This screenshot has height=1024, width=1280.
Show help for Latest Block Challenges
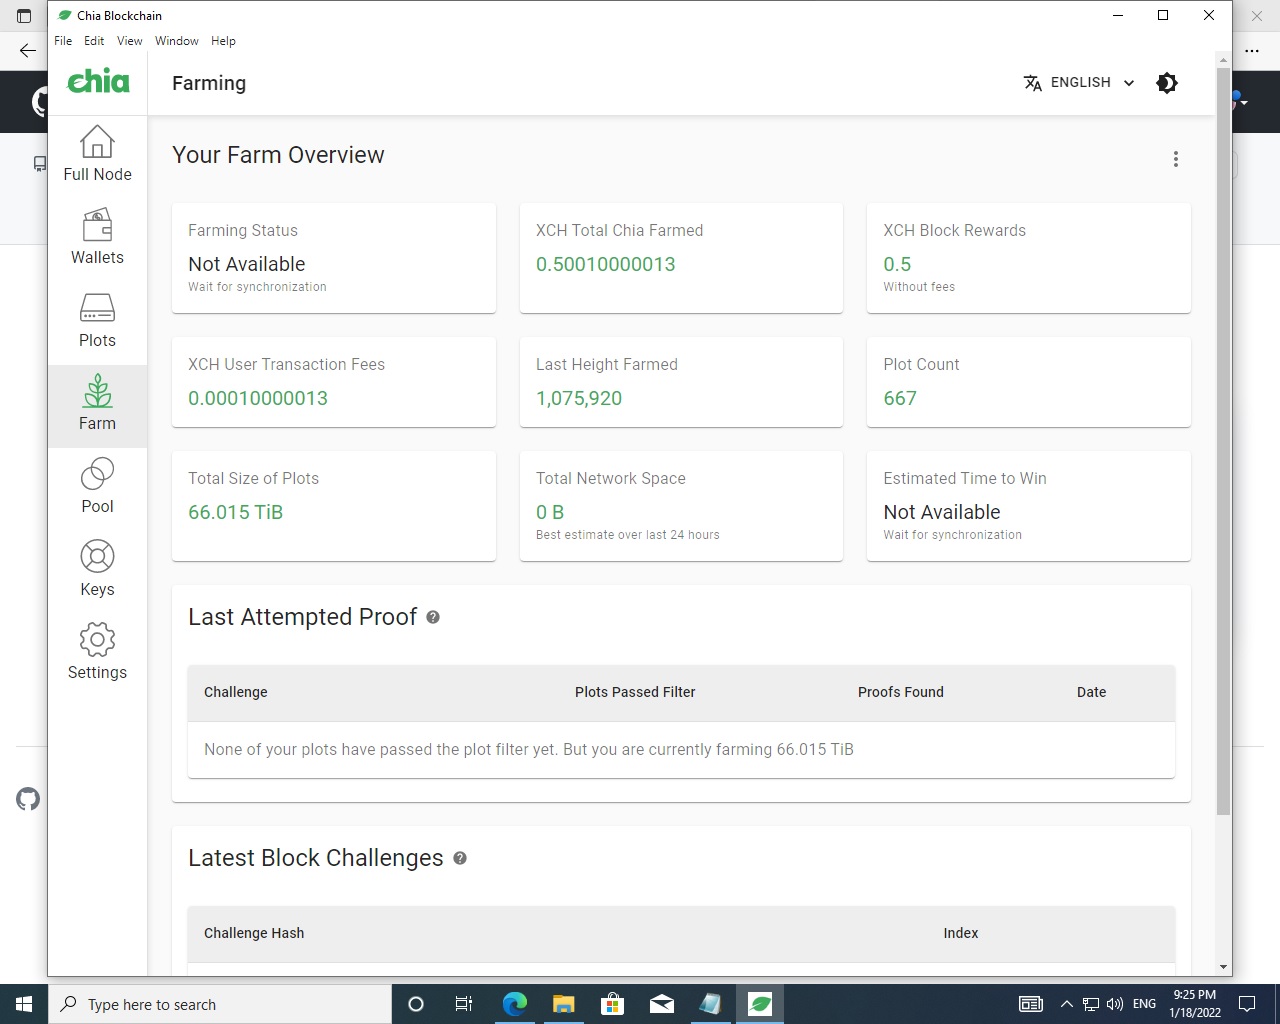(x=460, y=858)
